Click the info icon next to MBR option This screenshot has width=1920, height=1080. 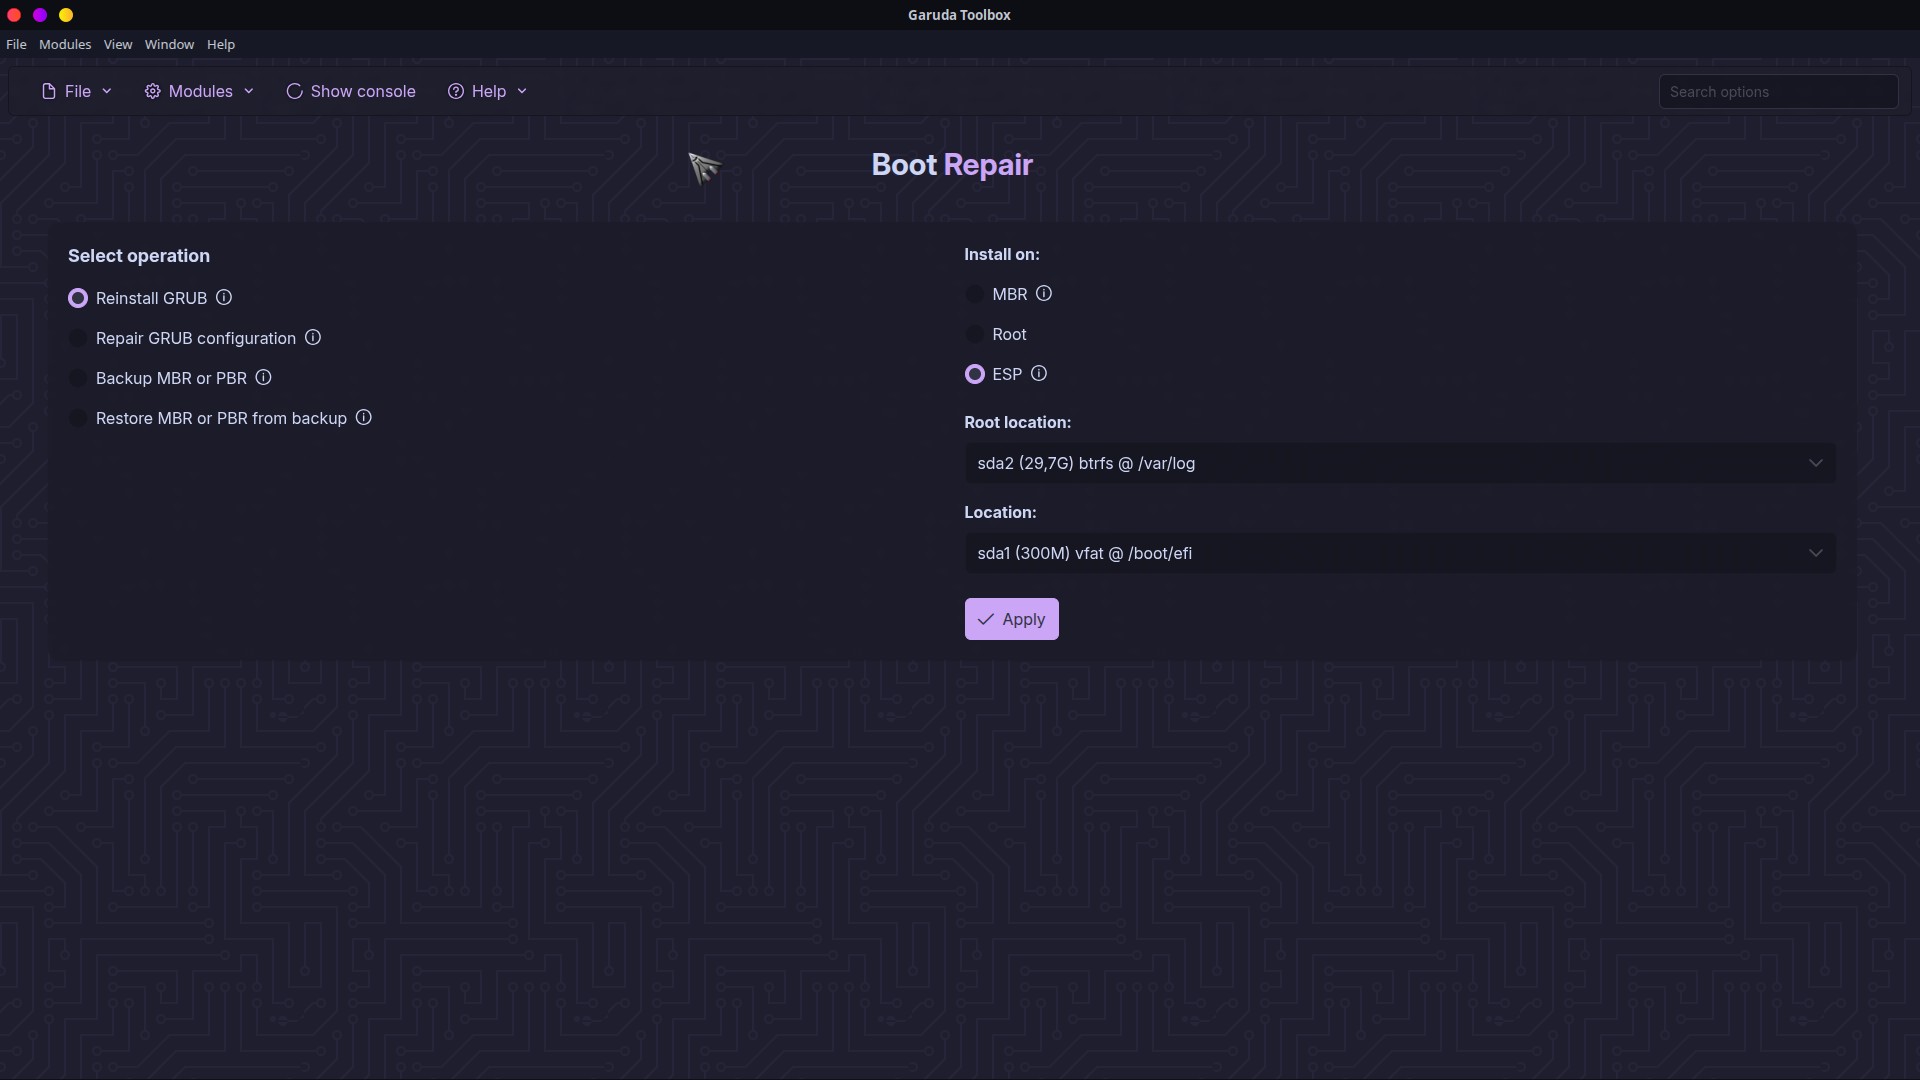(1044, 293)
